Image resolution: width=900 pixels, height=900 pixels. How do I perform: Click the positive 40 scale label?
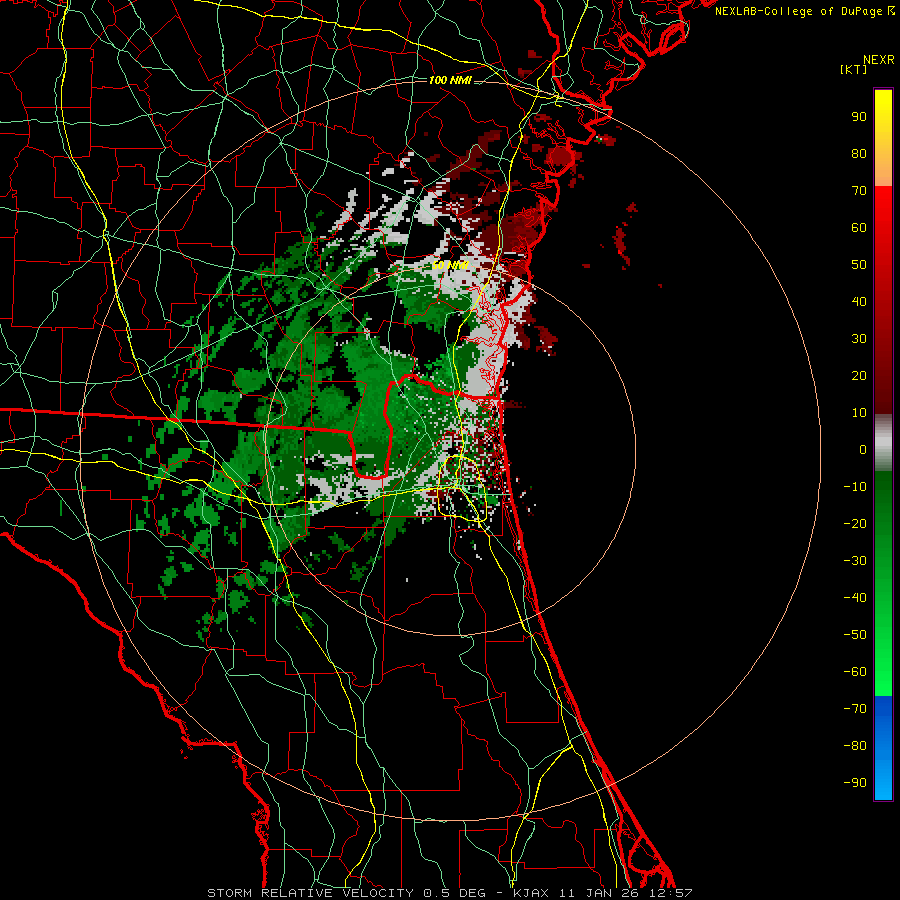[x=859, y=302]
